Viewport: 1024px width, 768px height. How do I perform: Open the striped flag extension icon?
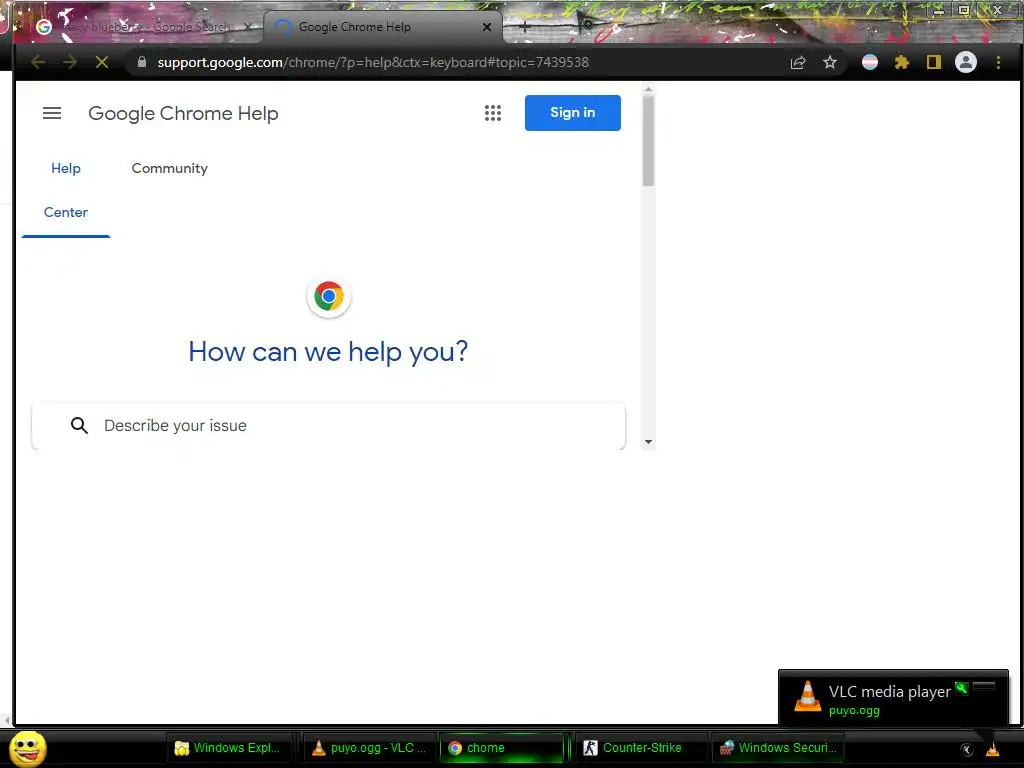(870, 62)
